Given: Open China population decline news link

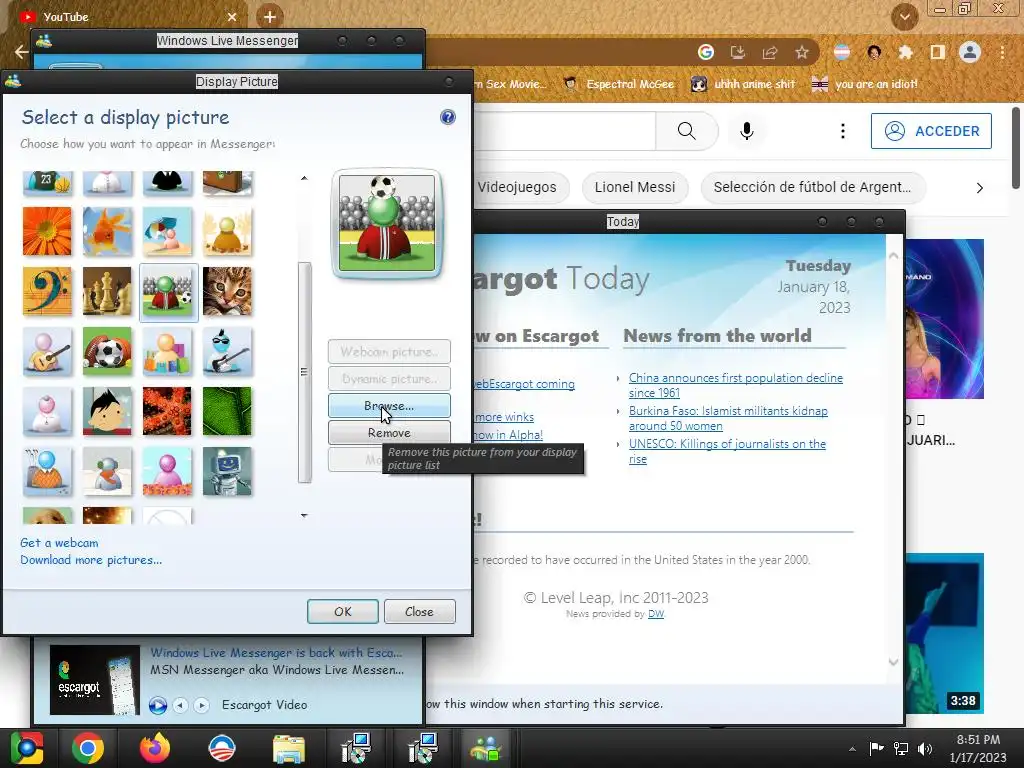Looking at the screenshot, I should tap(735, 385).
